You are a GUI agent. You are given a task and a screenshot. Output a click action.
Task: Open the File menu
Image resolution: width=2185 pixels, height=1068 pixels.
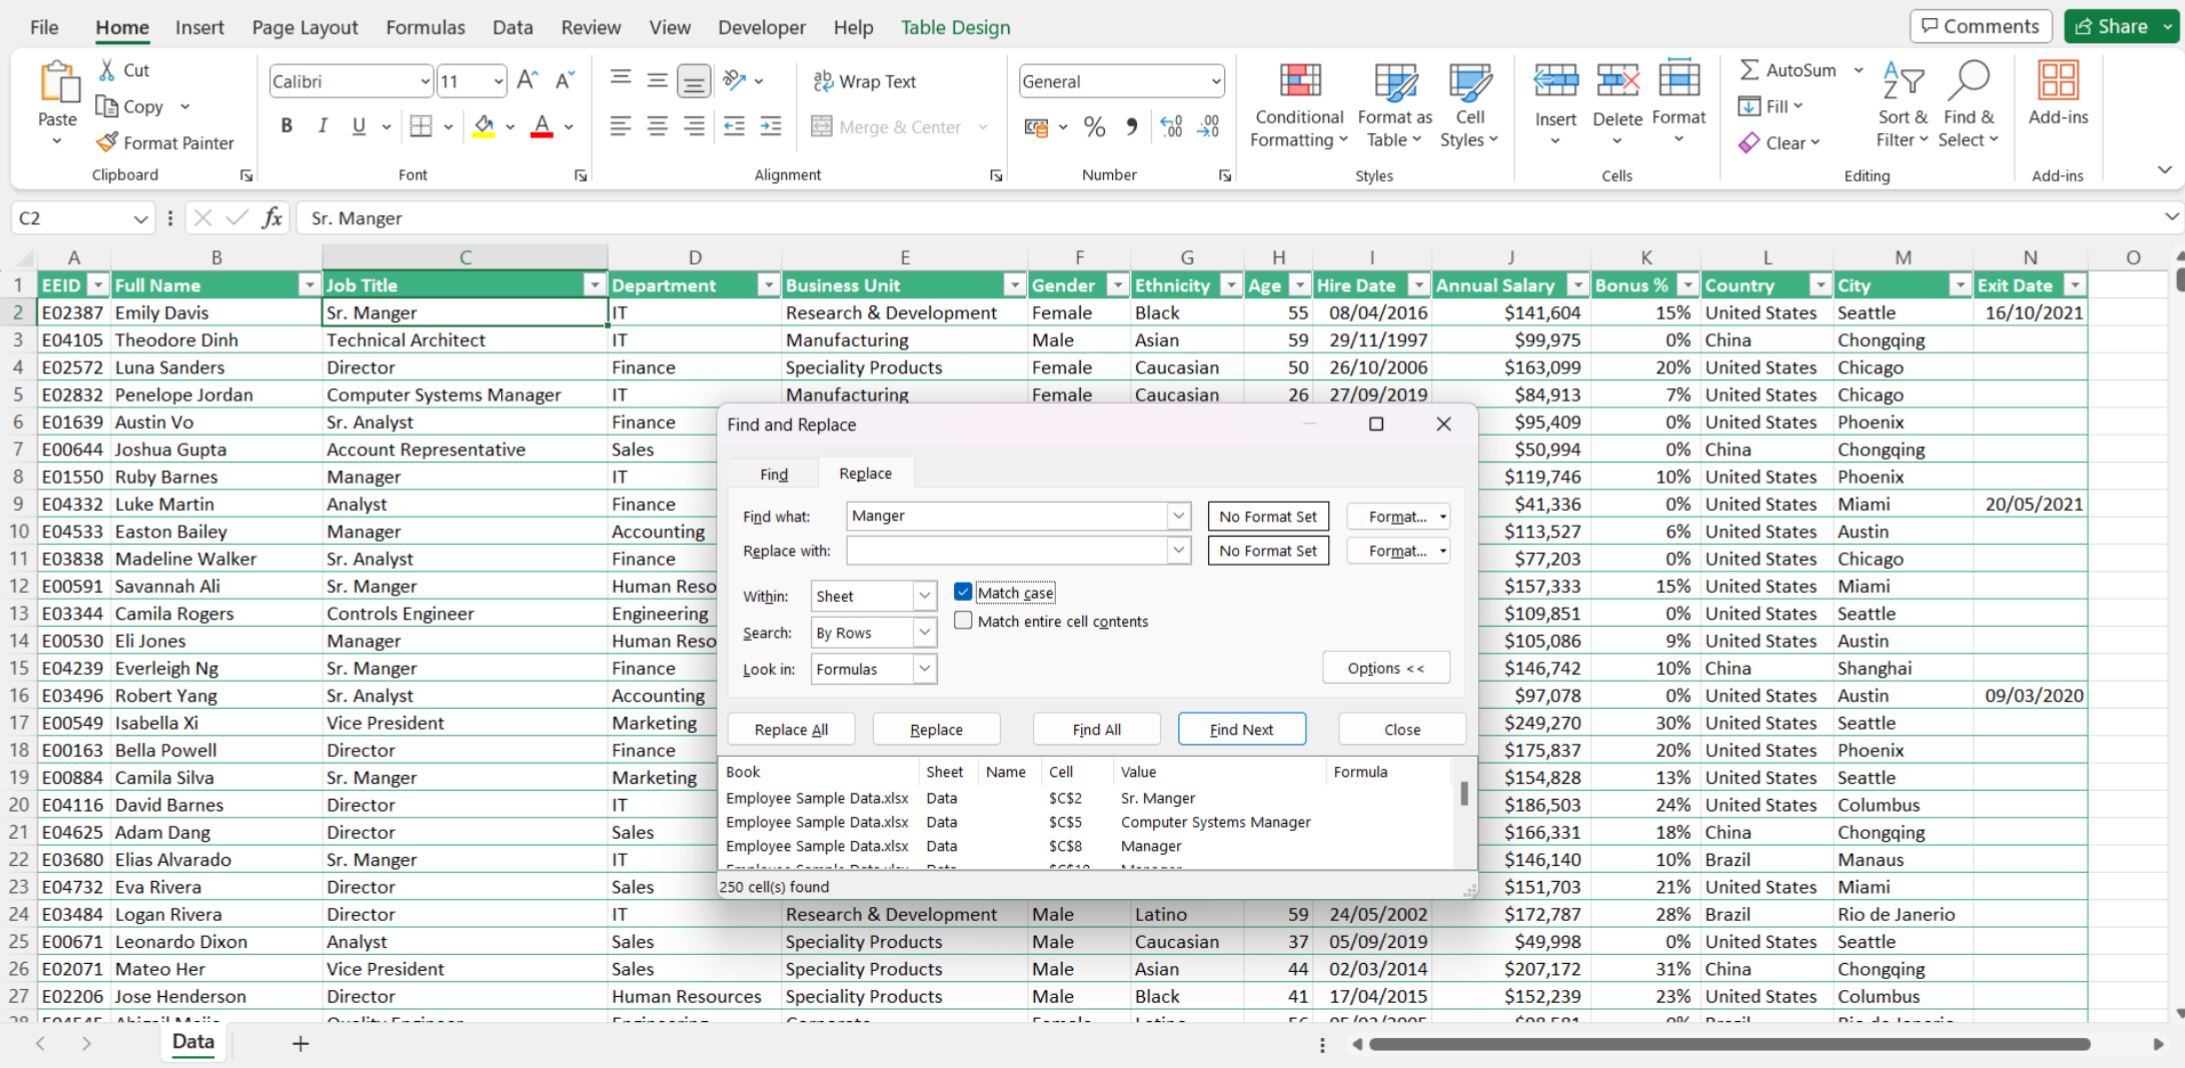coord(44,27)
